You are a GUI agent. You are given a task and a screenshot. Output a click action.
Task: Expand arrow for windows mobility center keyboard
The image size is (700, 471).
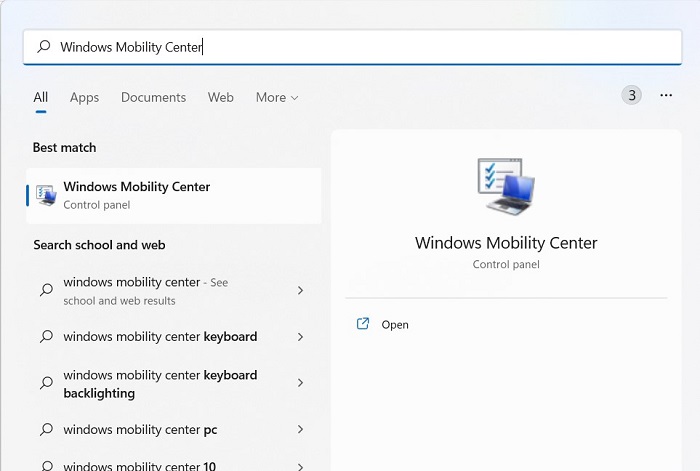pyautogui.click(x=300, y=337)
